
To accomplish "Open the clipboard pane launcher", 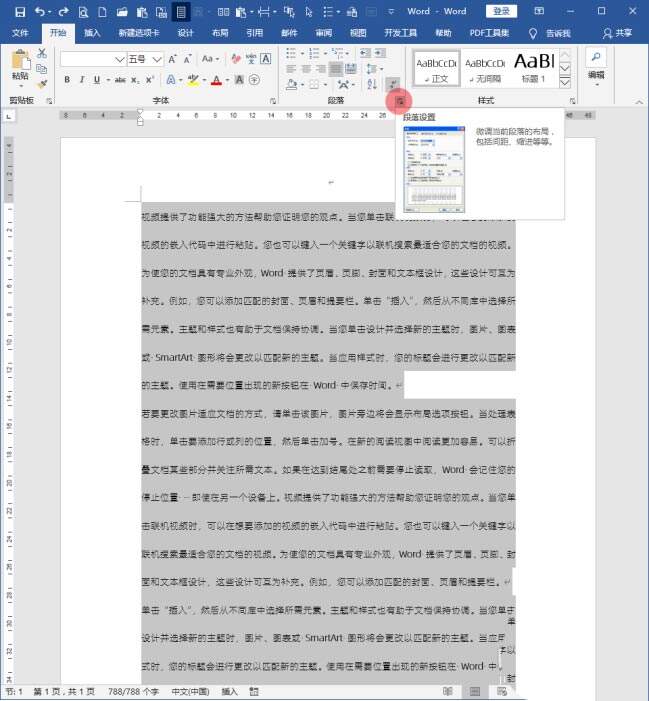I will pyautogui.click(x=49, y=101).
